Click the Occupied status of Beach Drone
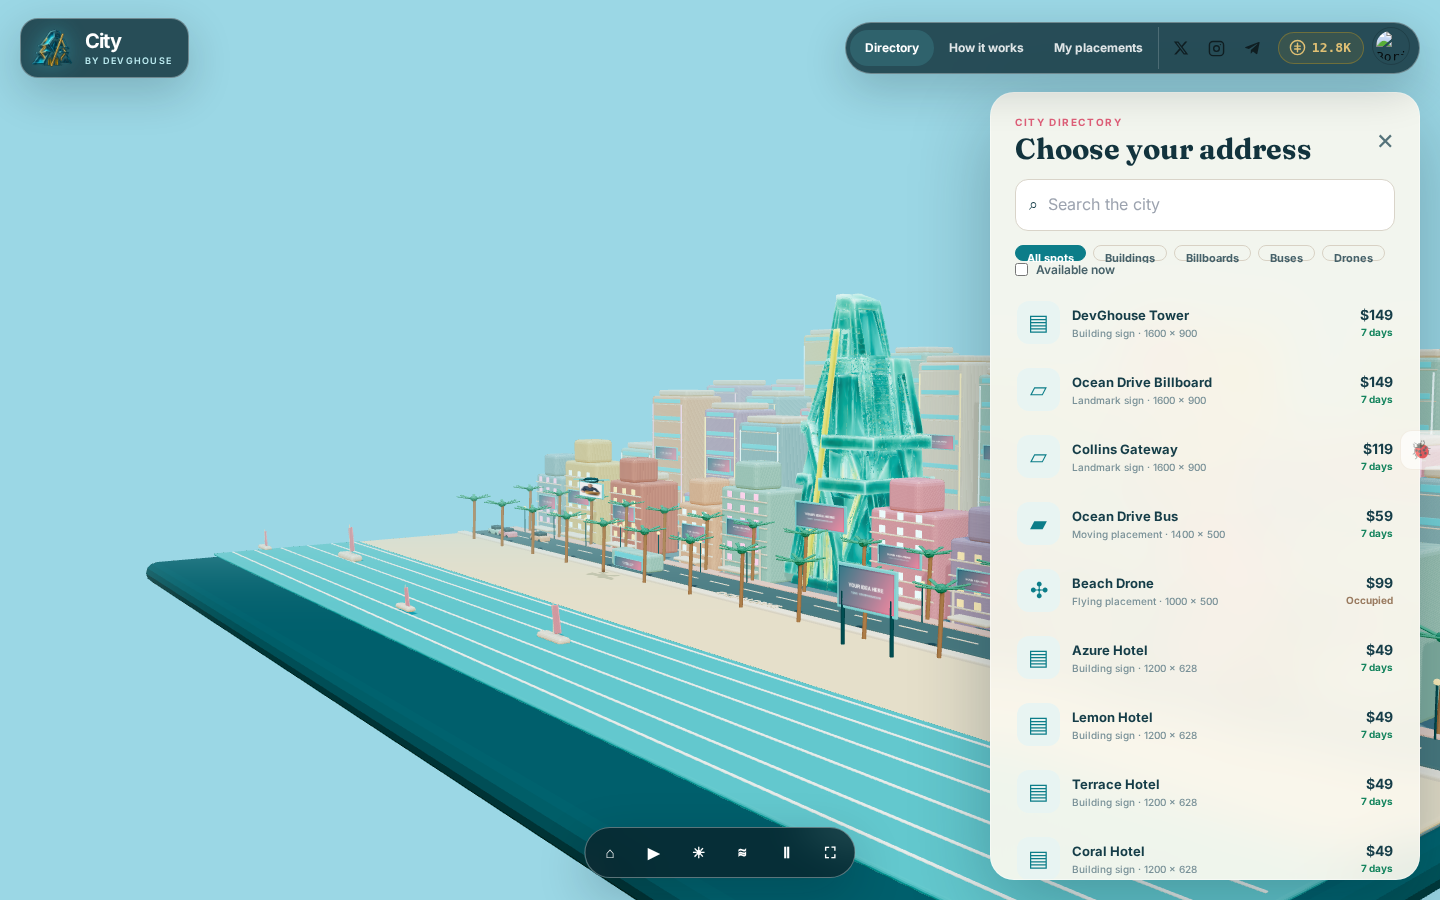The height and width of the screenshot is (900, 1440). (x=1369, y=601)
